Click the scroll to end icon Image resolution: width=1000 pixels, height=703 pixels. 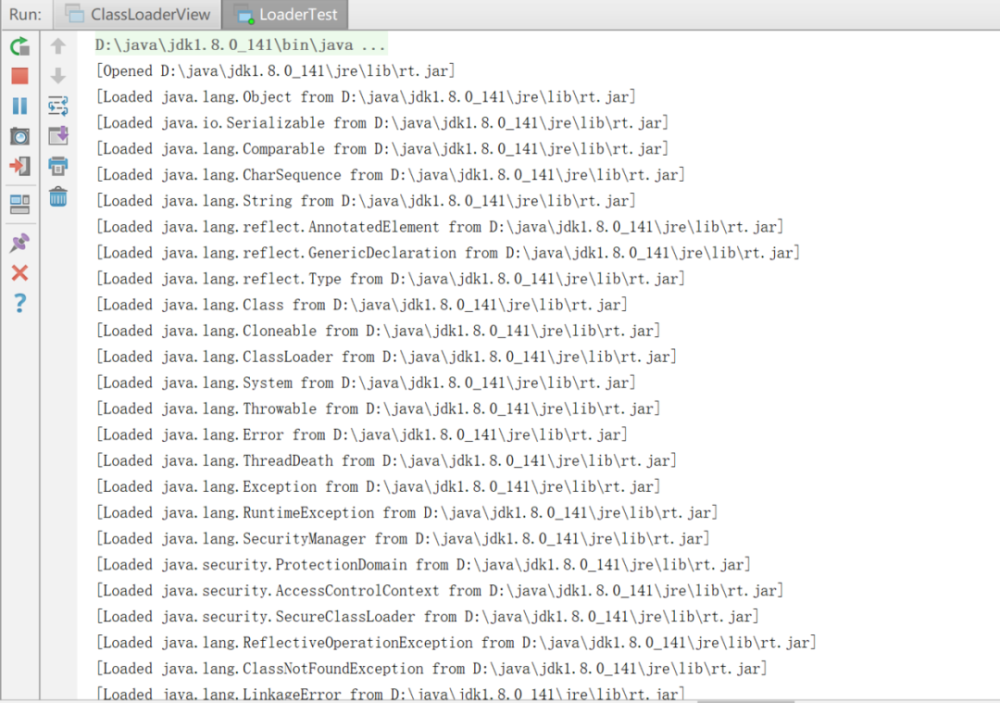tap(58, 136)
